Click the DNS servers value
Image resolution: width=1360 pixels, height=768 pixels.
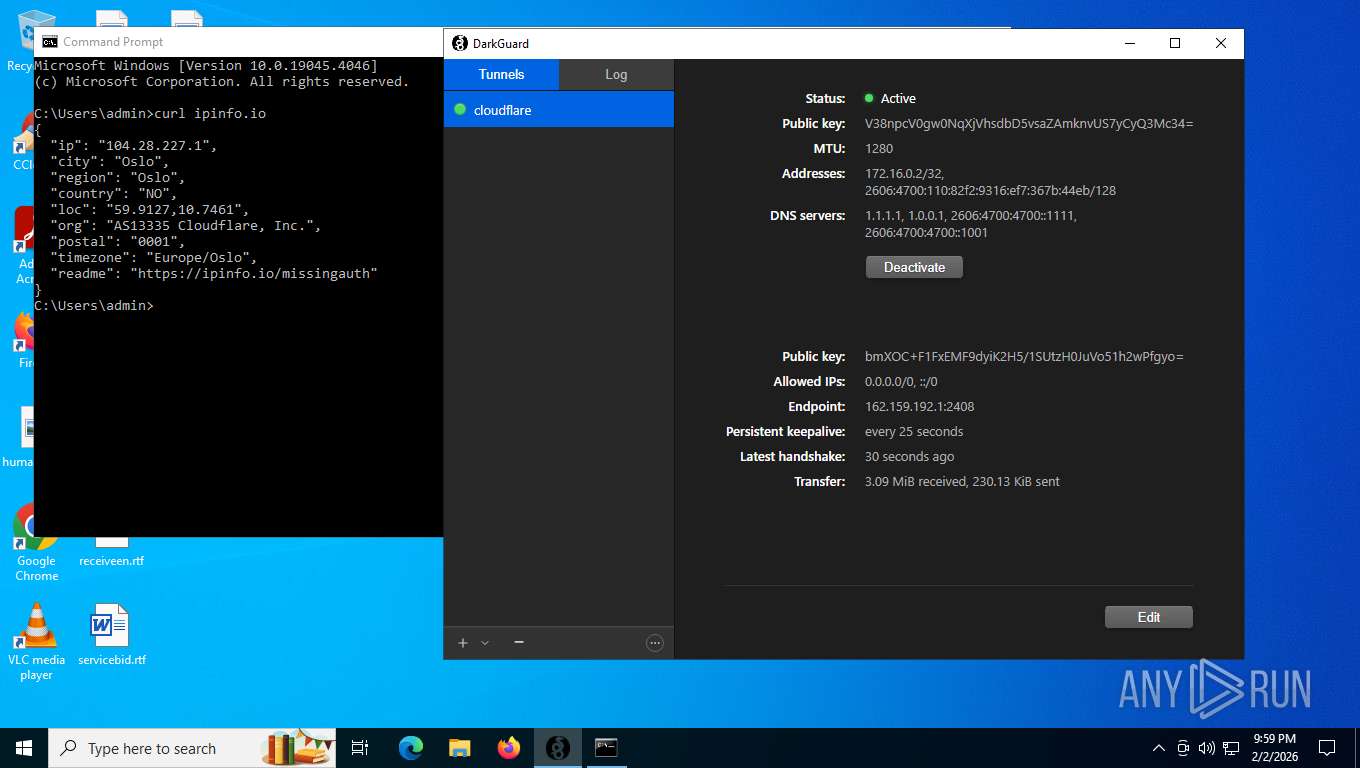(x=971, y=224)
